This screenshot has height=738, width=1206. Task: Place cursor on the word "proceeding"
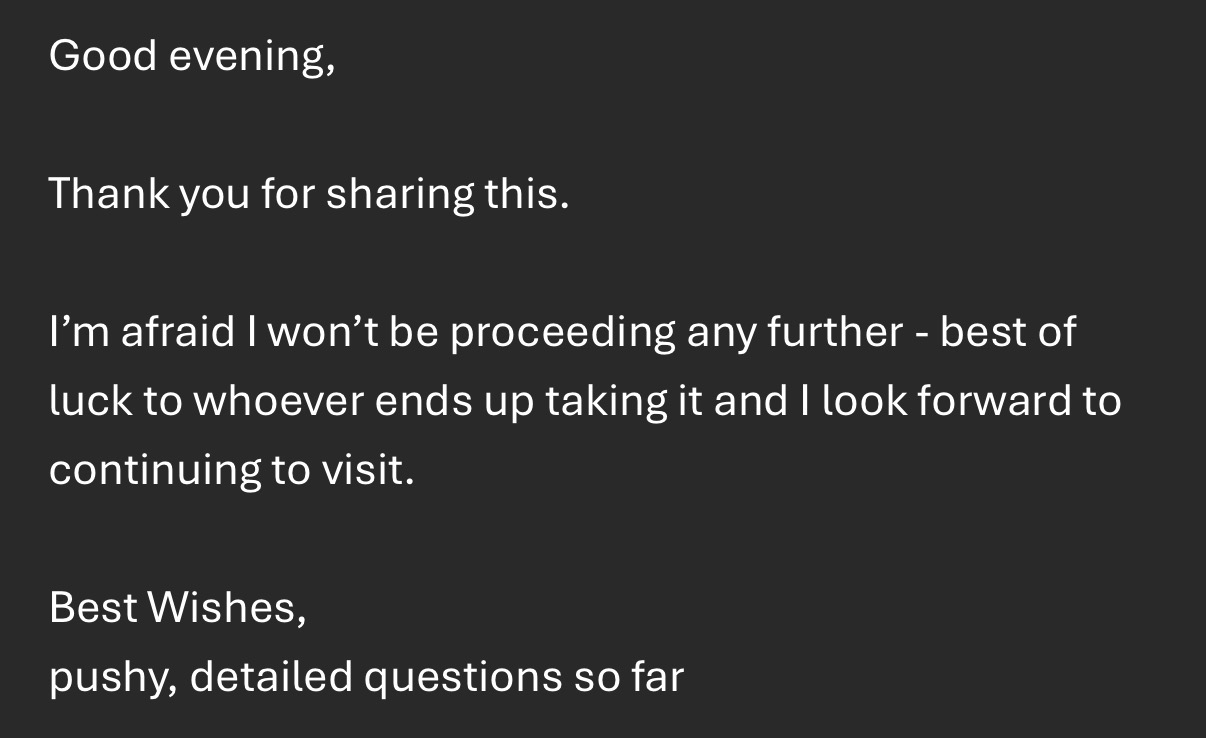point(562,333)
